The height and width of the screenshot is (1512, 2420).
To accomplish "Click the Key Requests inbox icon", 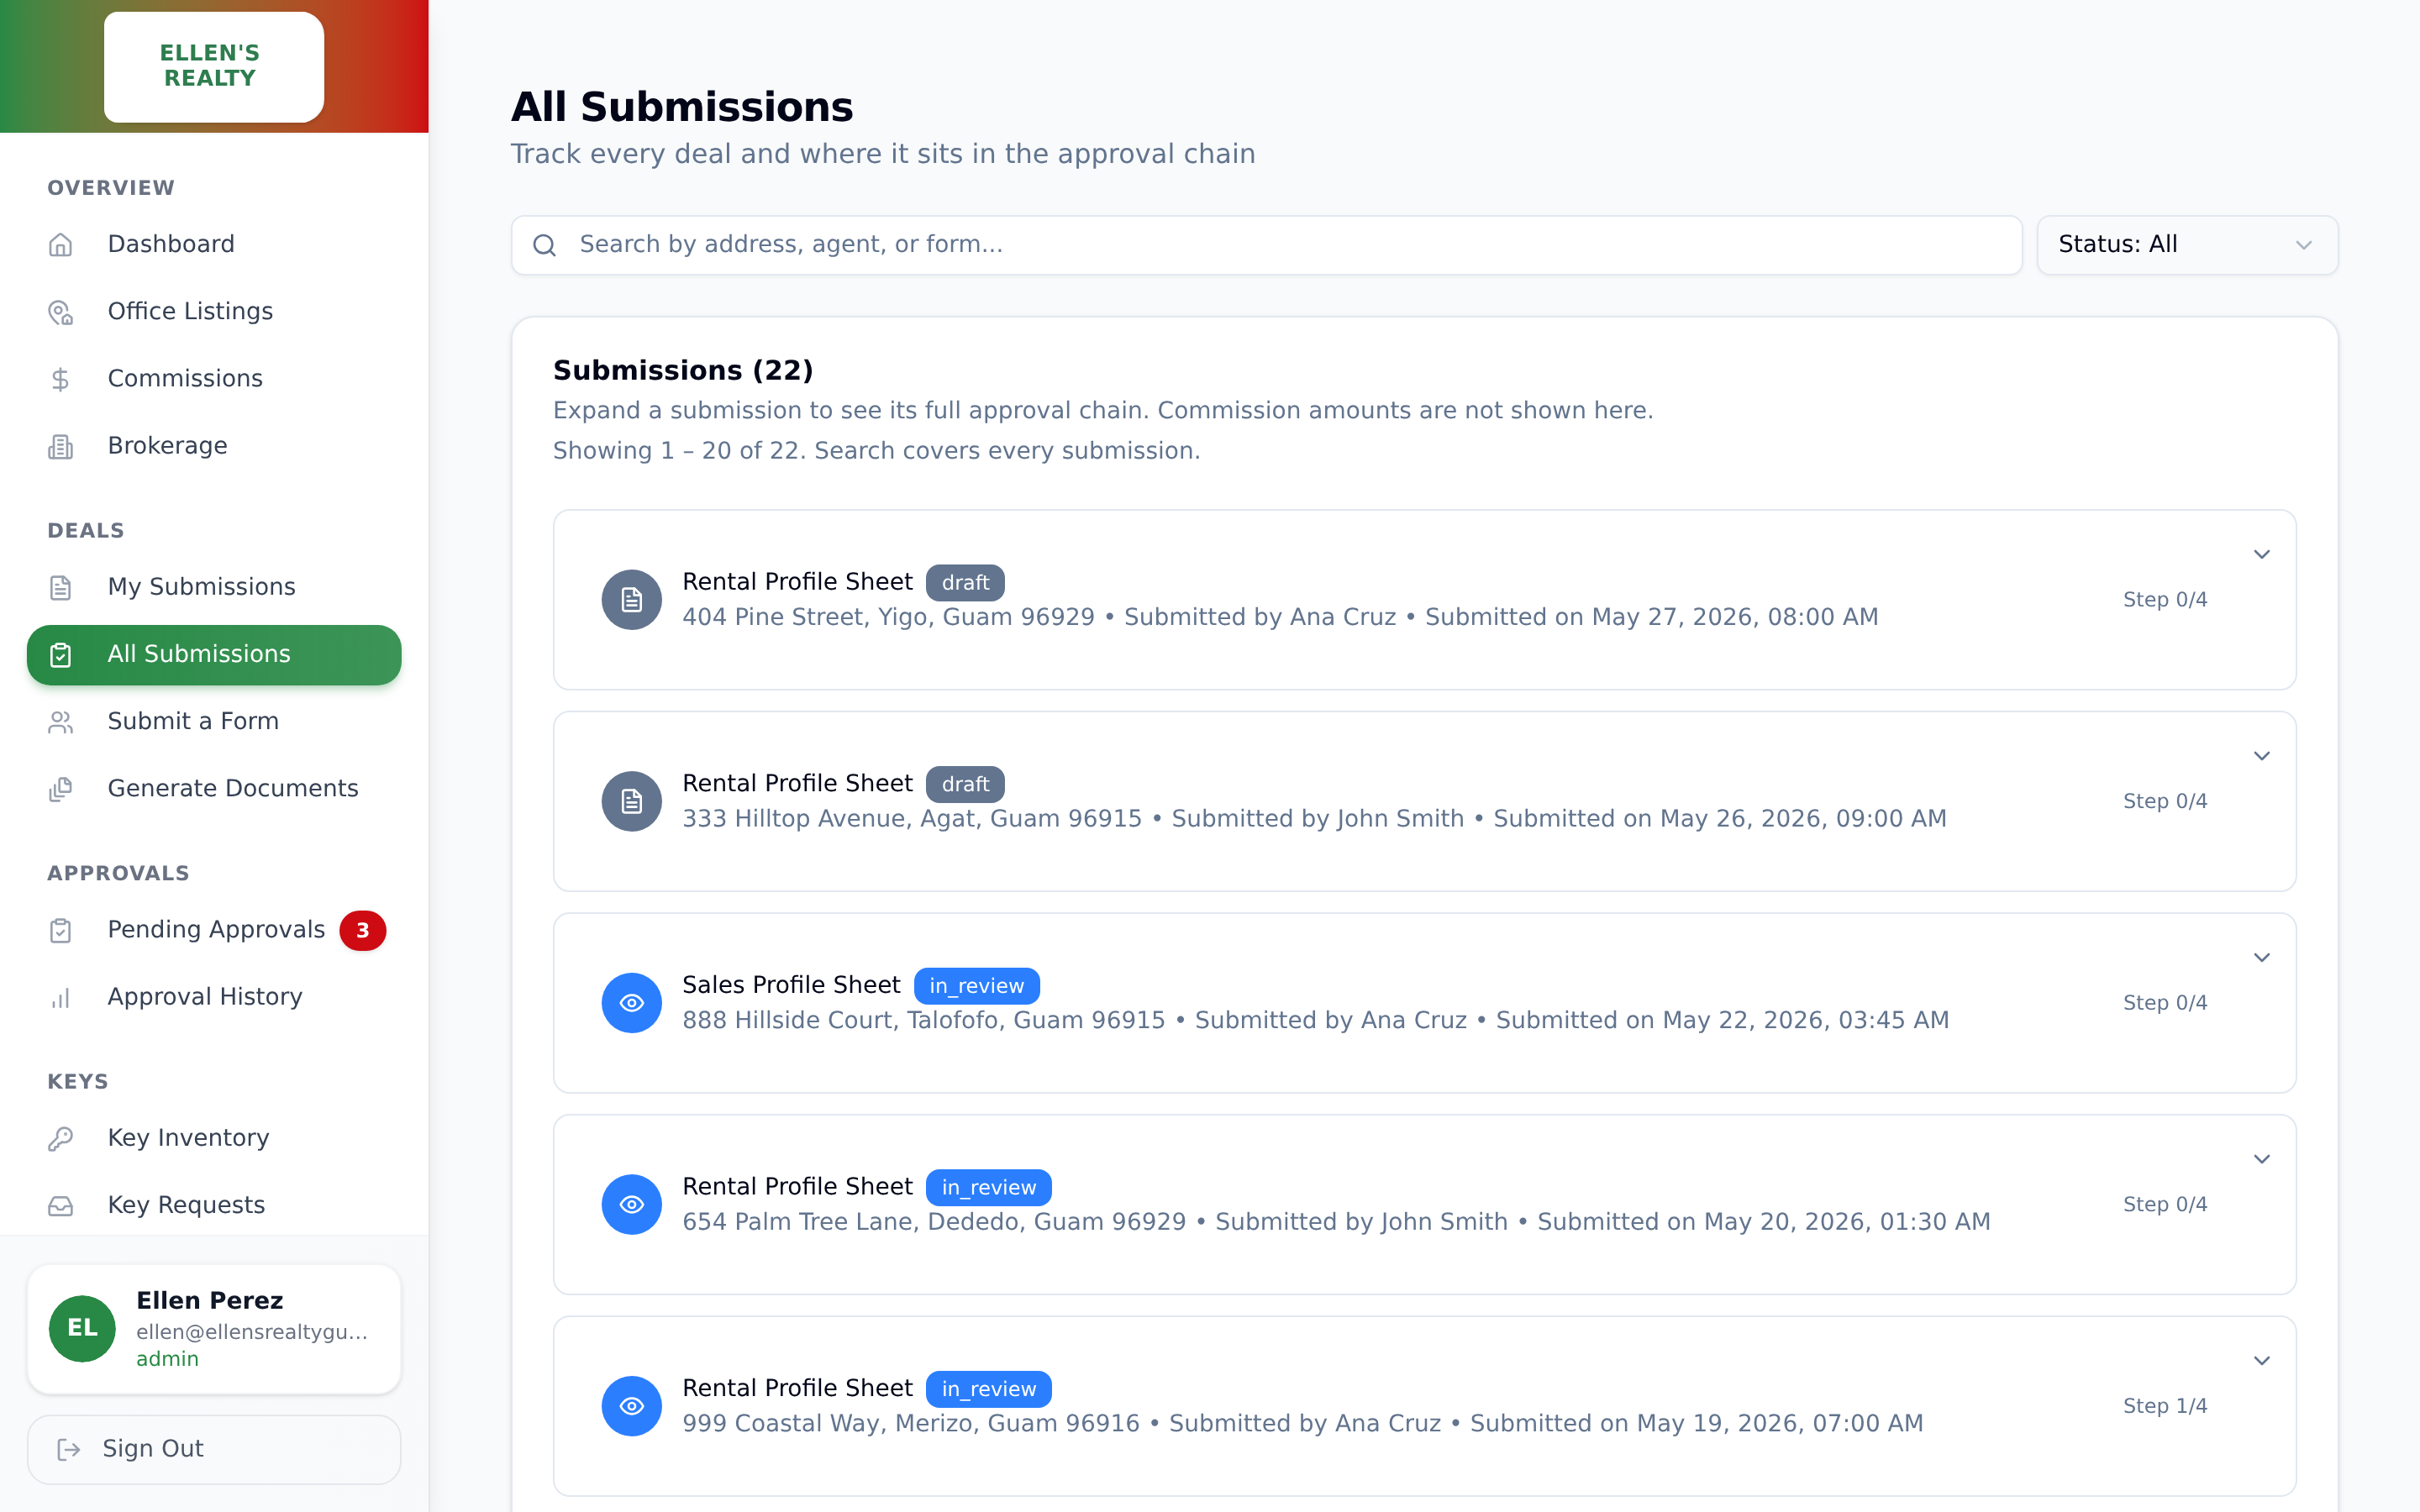I will (x=61, y=1205).
